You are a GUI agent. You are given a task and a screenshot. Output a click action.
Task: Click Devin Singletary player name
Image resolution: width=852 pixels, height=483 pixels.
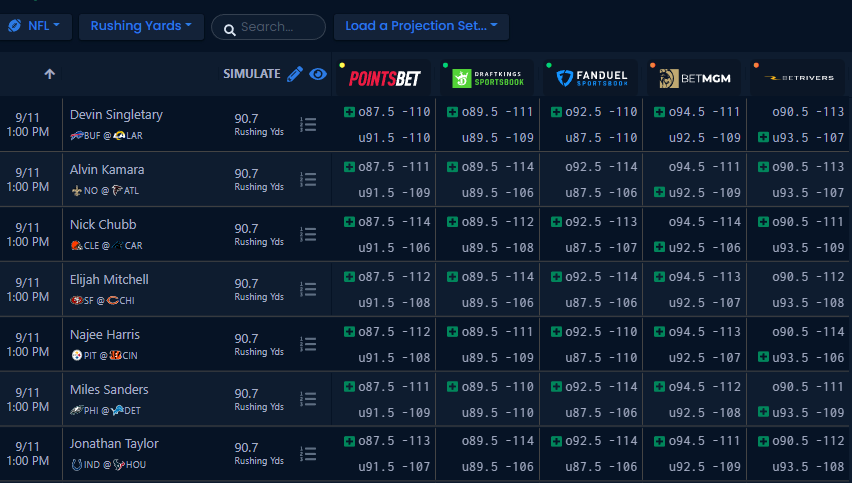(116, 115)
